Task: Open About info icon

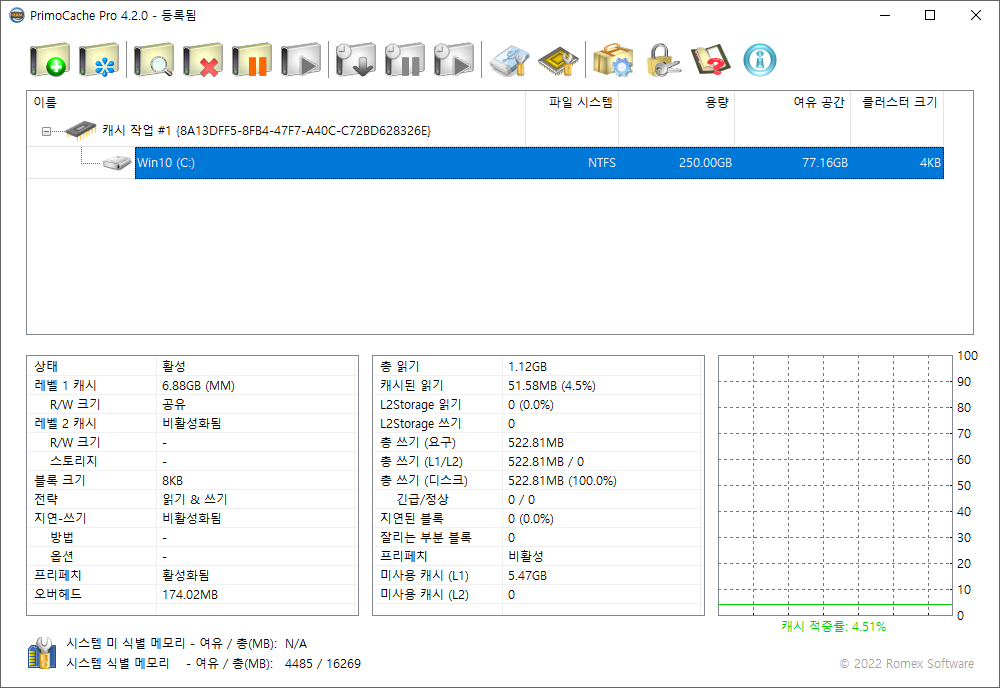Action: (760, 60)
